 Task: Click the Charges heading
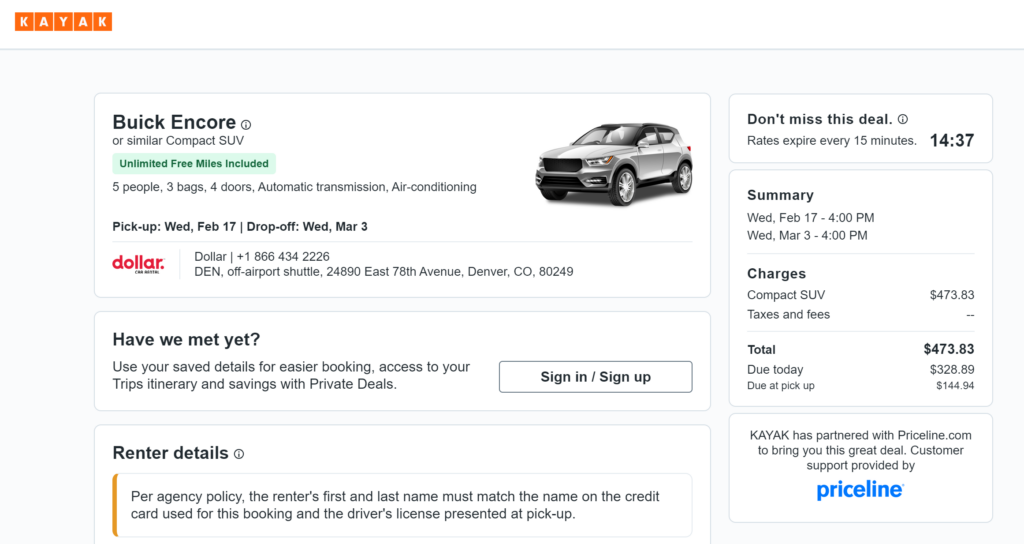point(776,274)
